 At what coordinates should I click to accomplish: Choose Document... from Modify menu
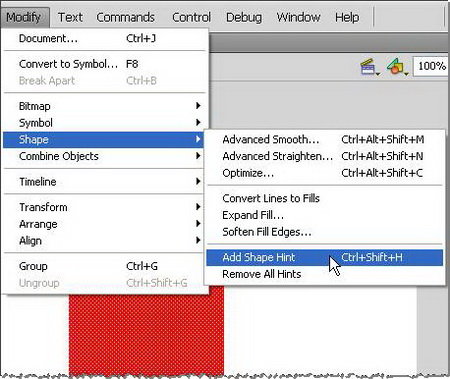(x=105, y=39)
